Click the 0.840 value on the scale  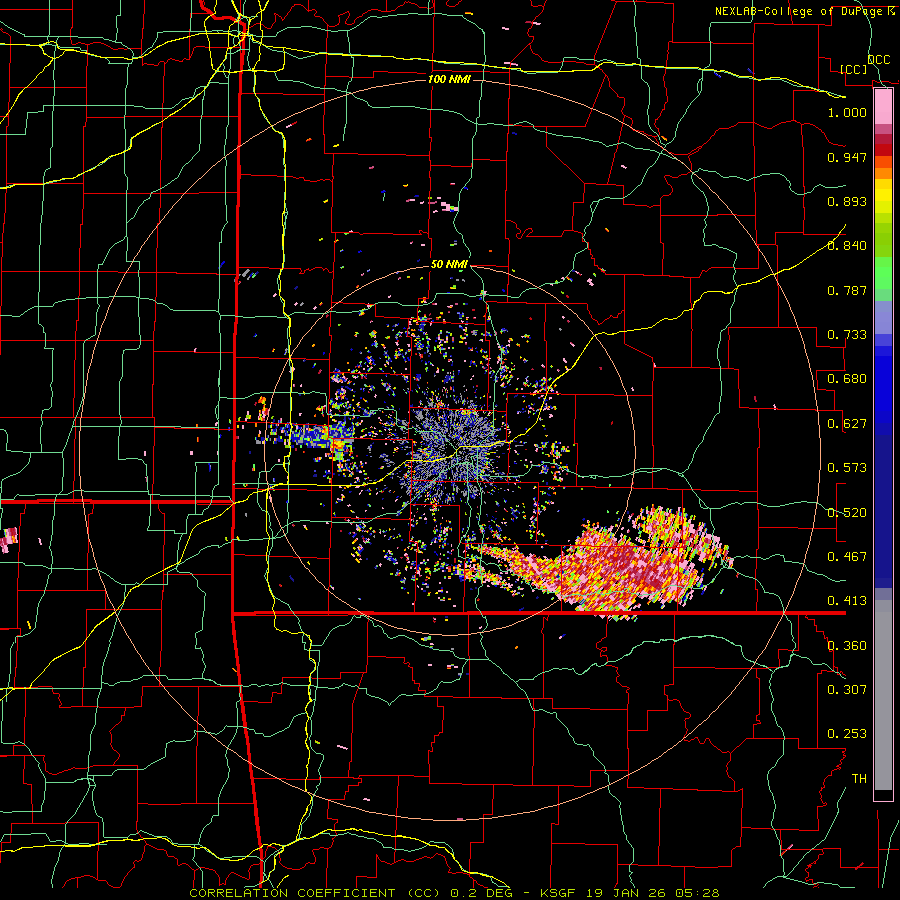[847, 246]
